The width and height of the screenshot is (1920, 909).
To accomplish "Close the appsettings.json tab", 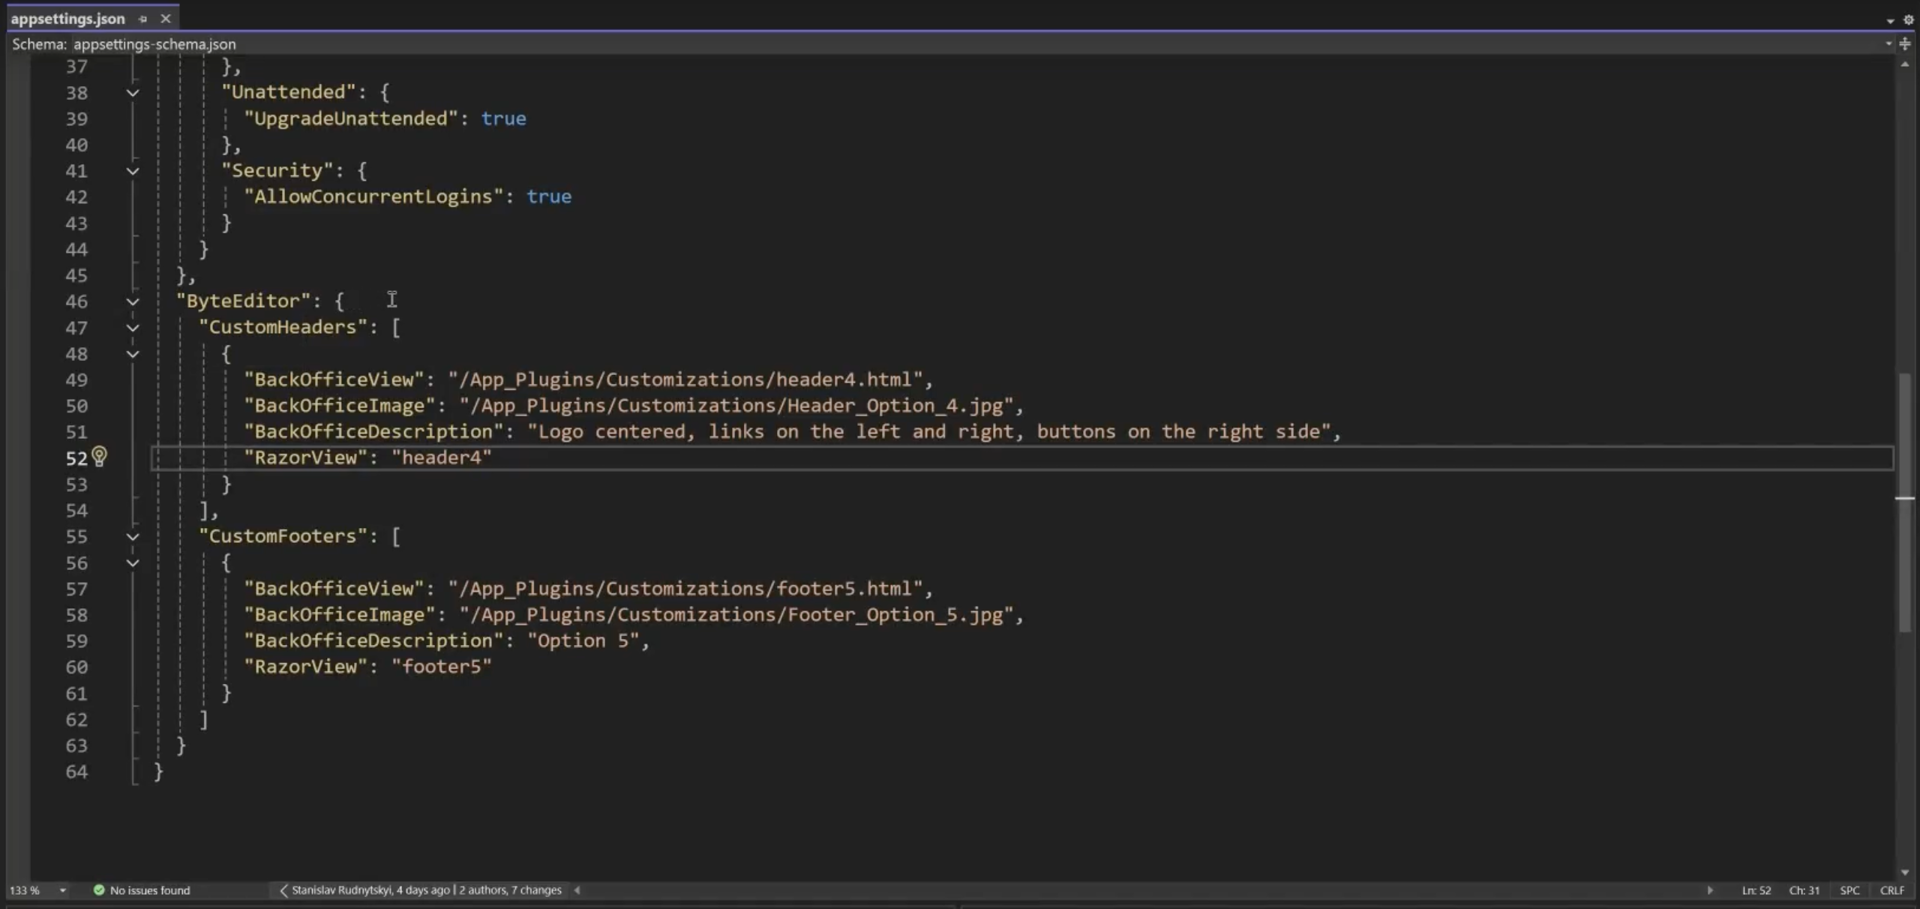I will click(166, 19).
